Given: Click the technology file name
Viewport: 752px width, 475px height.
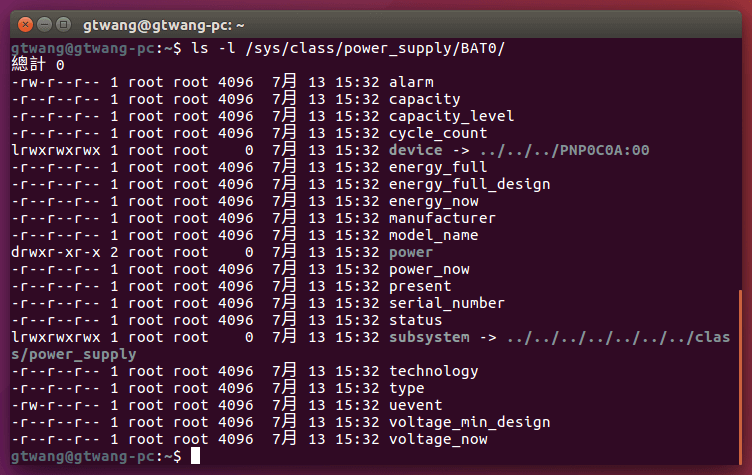Looking at the screenshot, I should coord(433,371).
